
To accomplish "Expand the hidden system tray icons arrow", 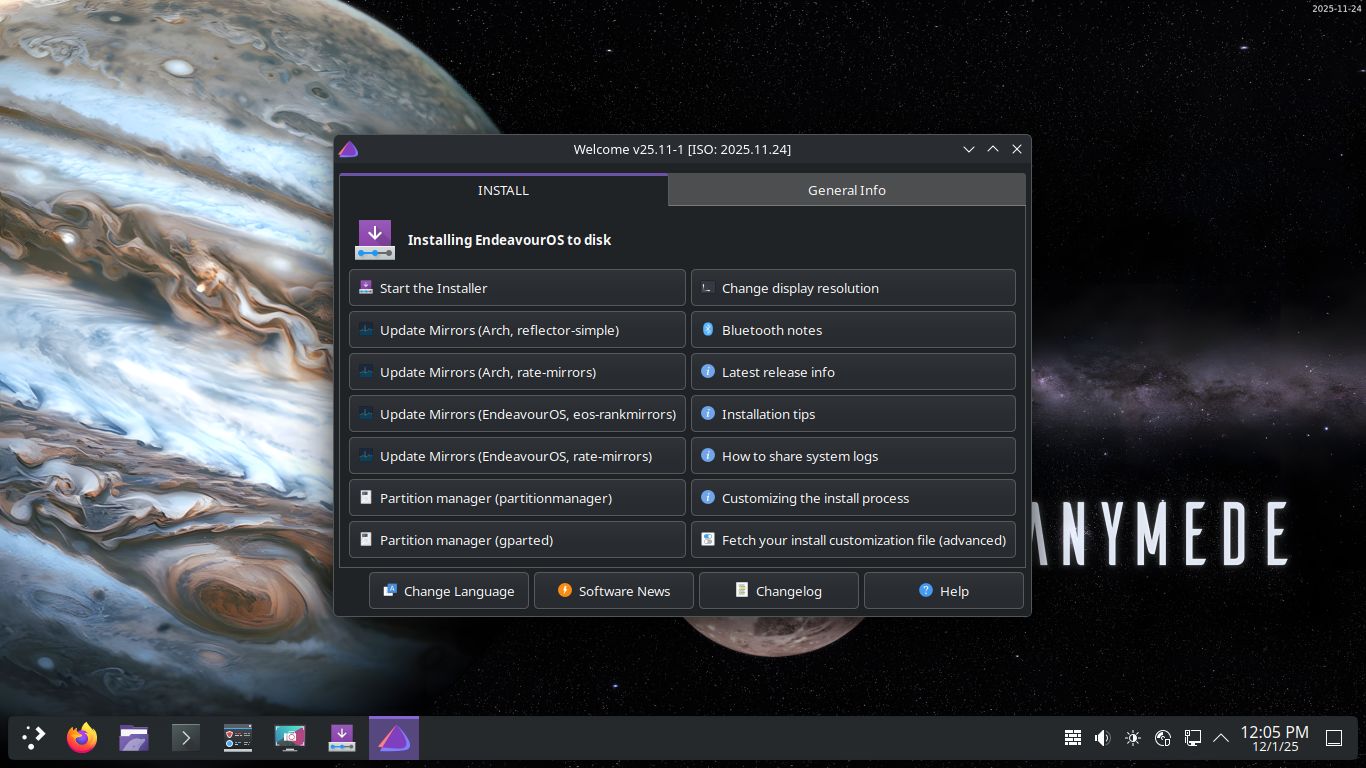I will (1221, 738).
